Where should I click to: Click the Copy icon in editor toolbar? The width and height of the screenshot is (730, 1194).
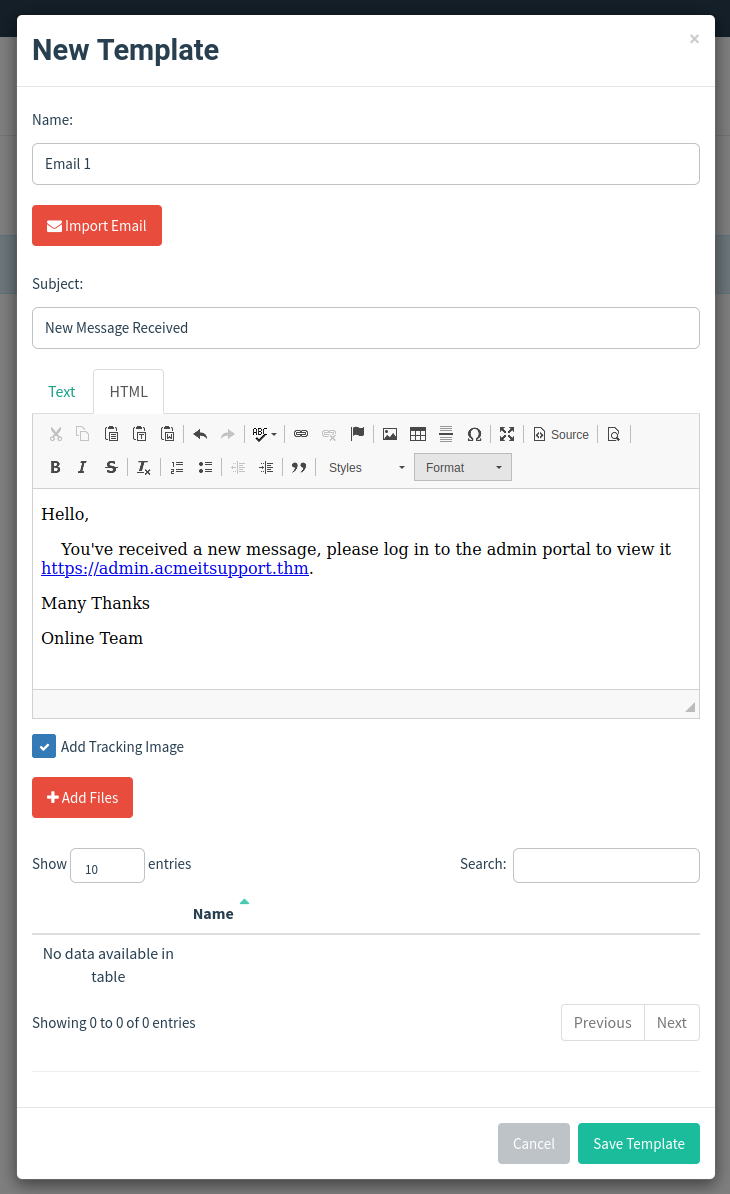[83, 434]
